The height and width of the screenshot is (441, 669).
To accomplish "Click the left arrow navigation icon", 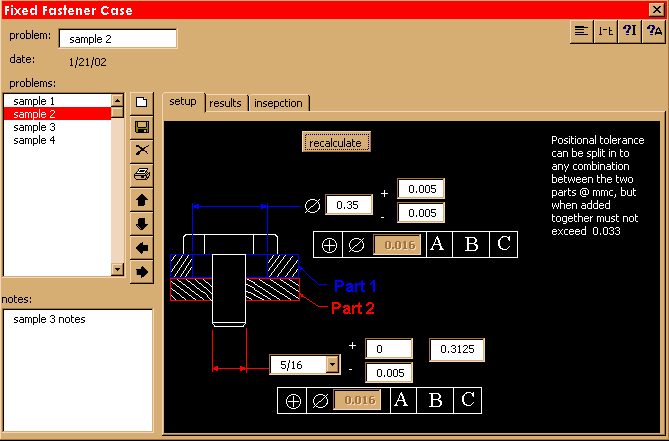I will [x=142, y=247].
